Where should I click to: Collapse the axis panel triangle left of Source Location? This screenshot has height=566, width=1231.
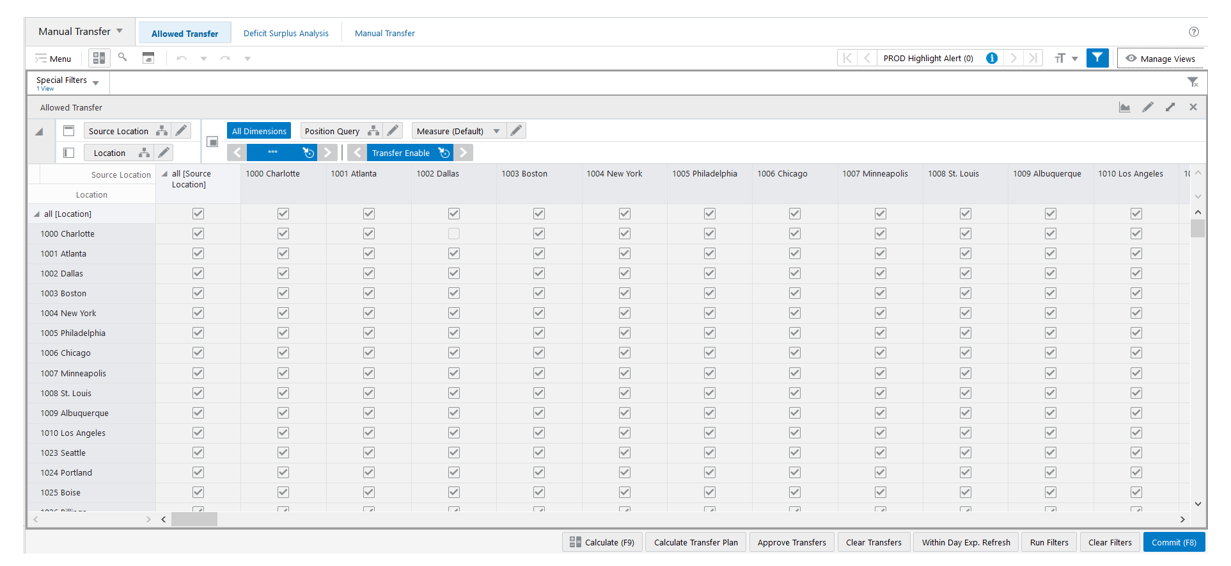pos(40,132)
